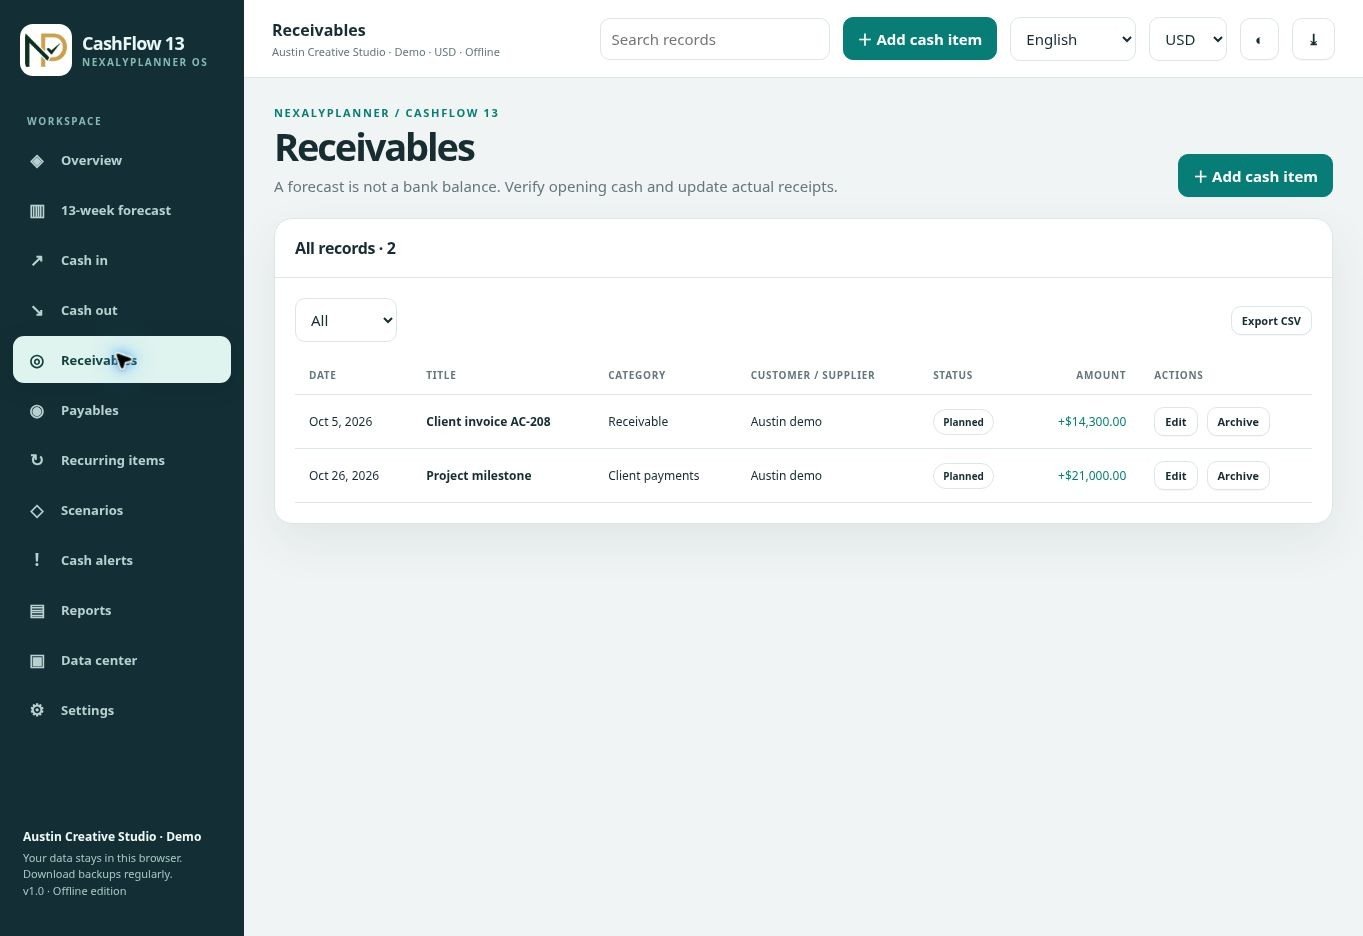This screenshot has height=936, width=1363.
Task: Click the Reports list icon
Action: click(x=37, y=611)
